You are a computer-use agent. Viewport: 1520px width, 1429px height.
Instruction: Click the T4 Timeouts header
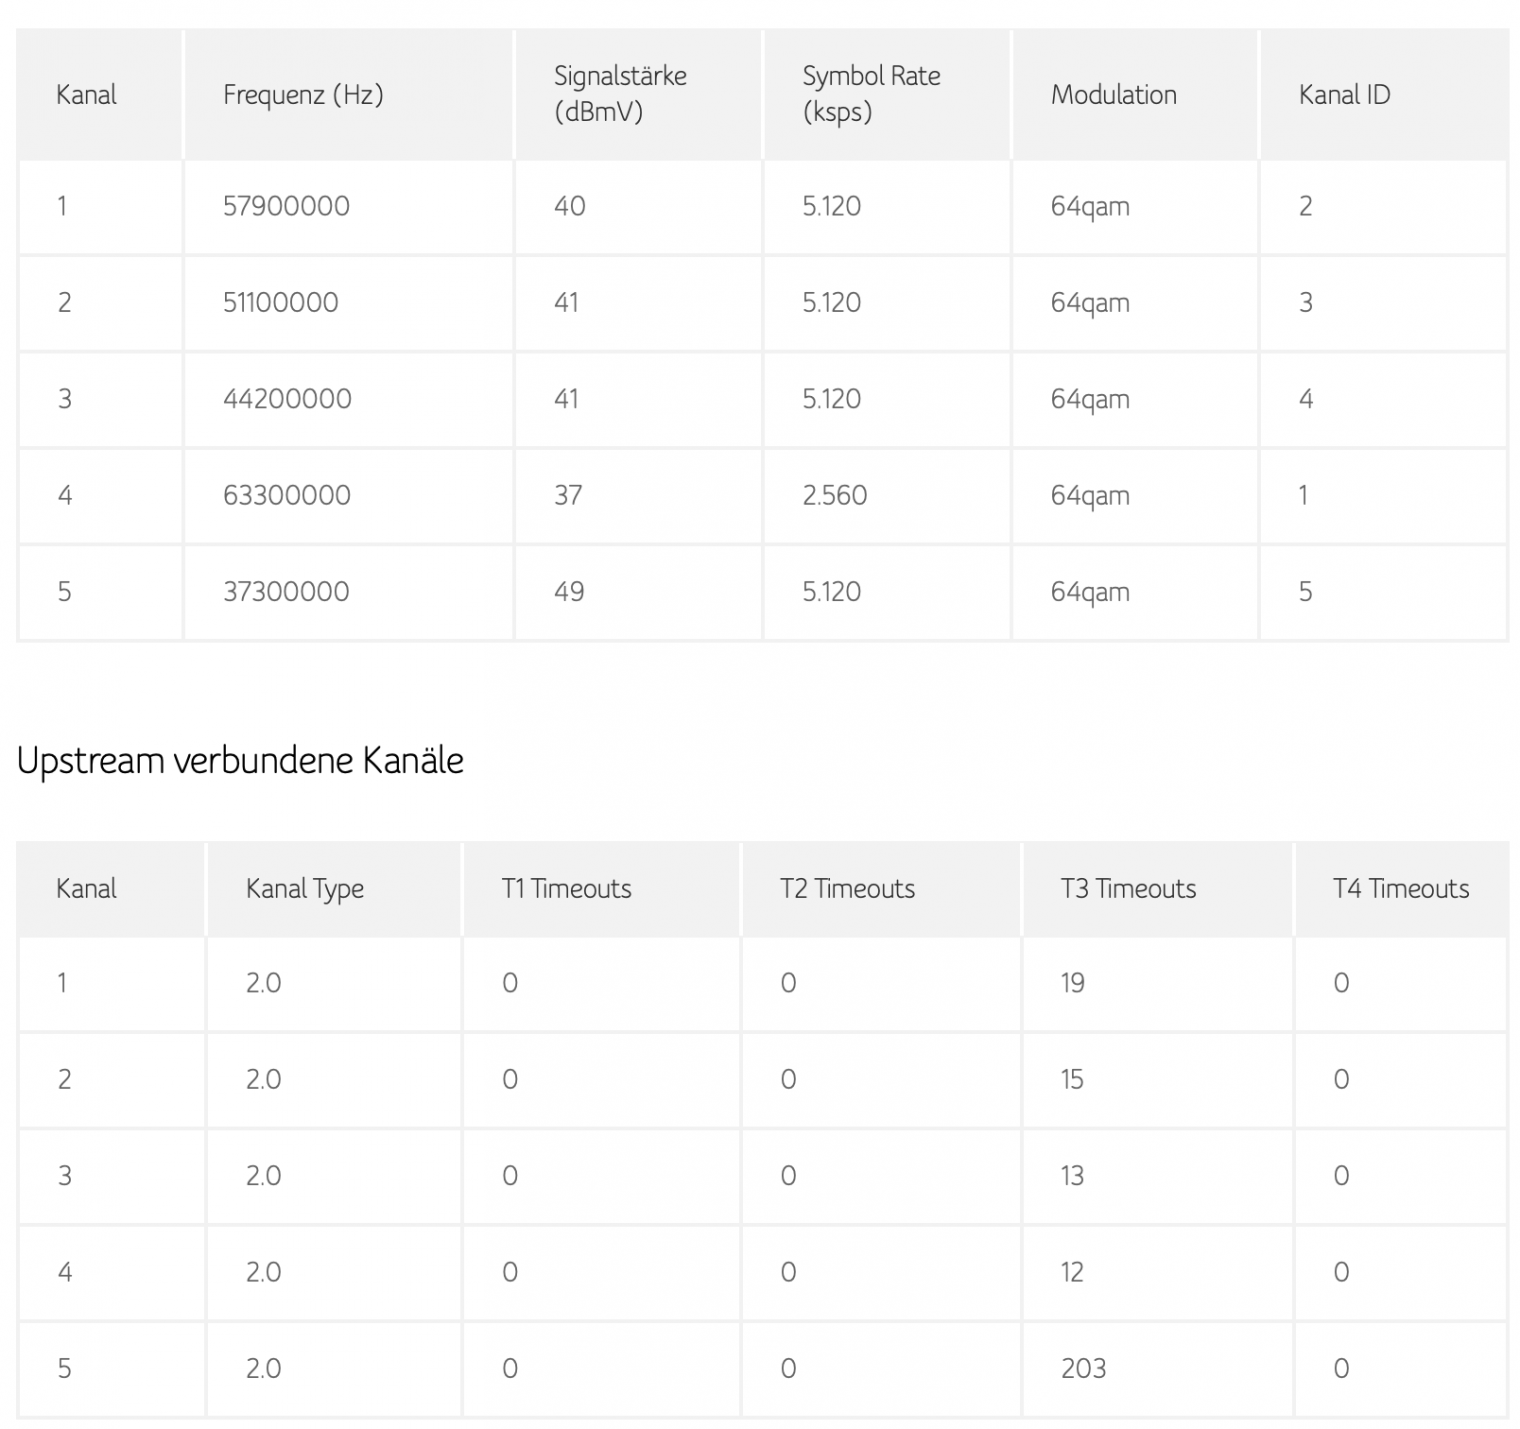pyautogui.click(x=1400, y=888)
